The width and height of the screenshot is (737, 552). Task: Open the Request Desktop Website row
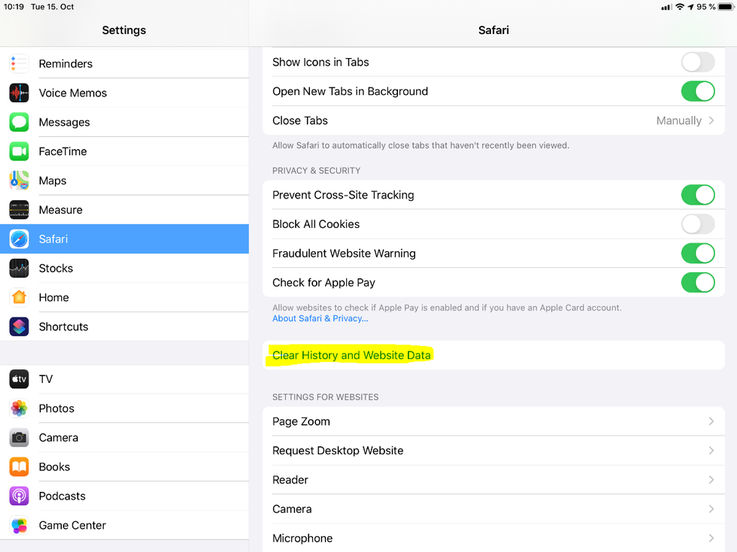pos(494,450)
